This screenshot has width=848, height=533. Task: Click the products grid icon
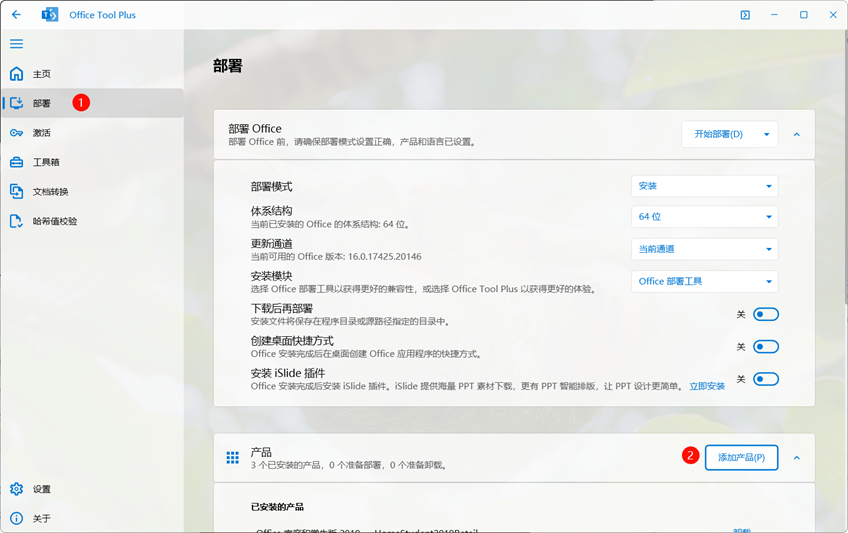click(233, 458)
